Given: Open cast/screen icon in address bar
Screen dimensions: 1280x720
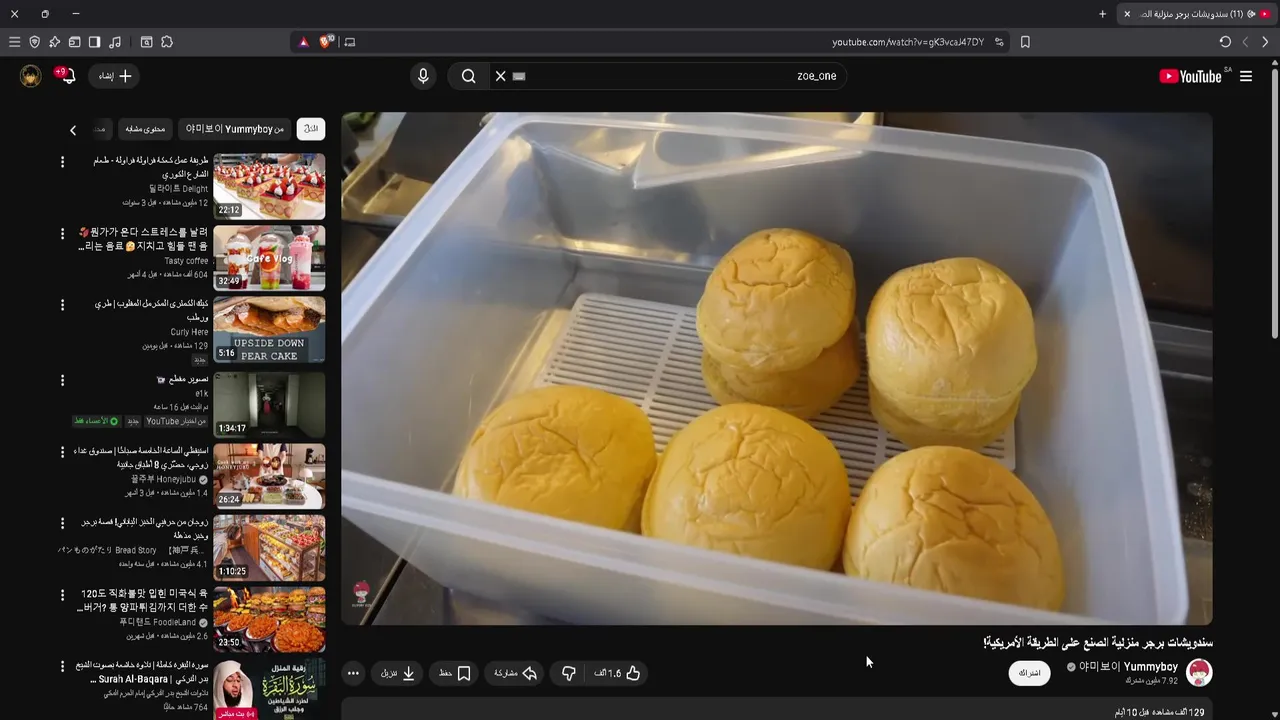Looking at the screenshot, I should point(349,42).
